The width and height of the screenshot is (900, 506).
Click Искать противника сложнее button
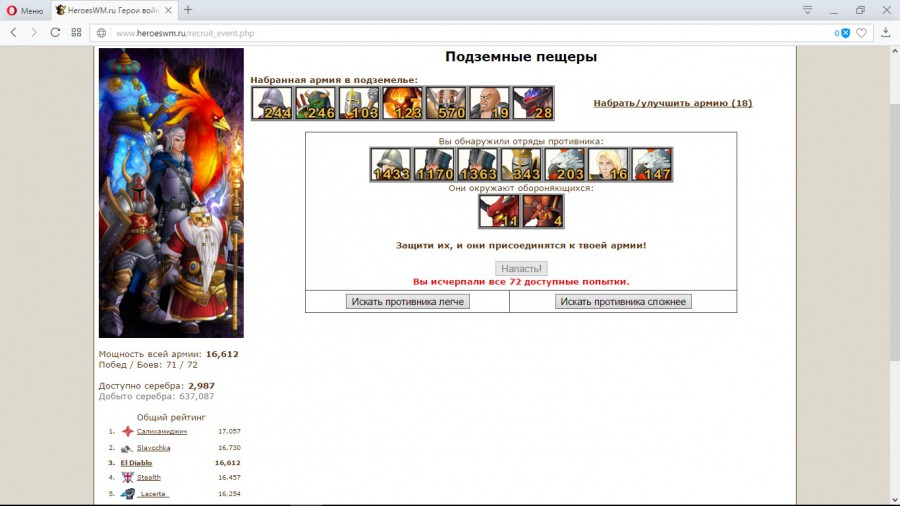click(x=623, y=302)
